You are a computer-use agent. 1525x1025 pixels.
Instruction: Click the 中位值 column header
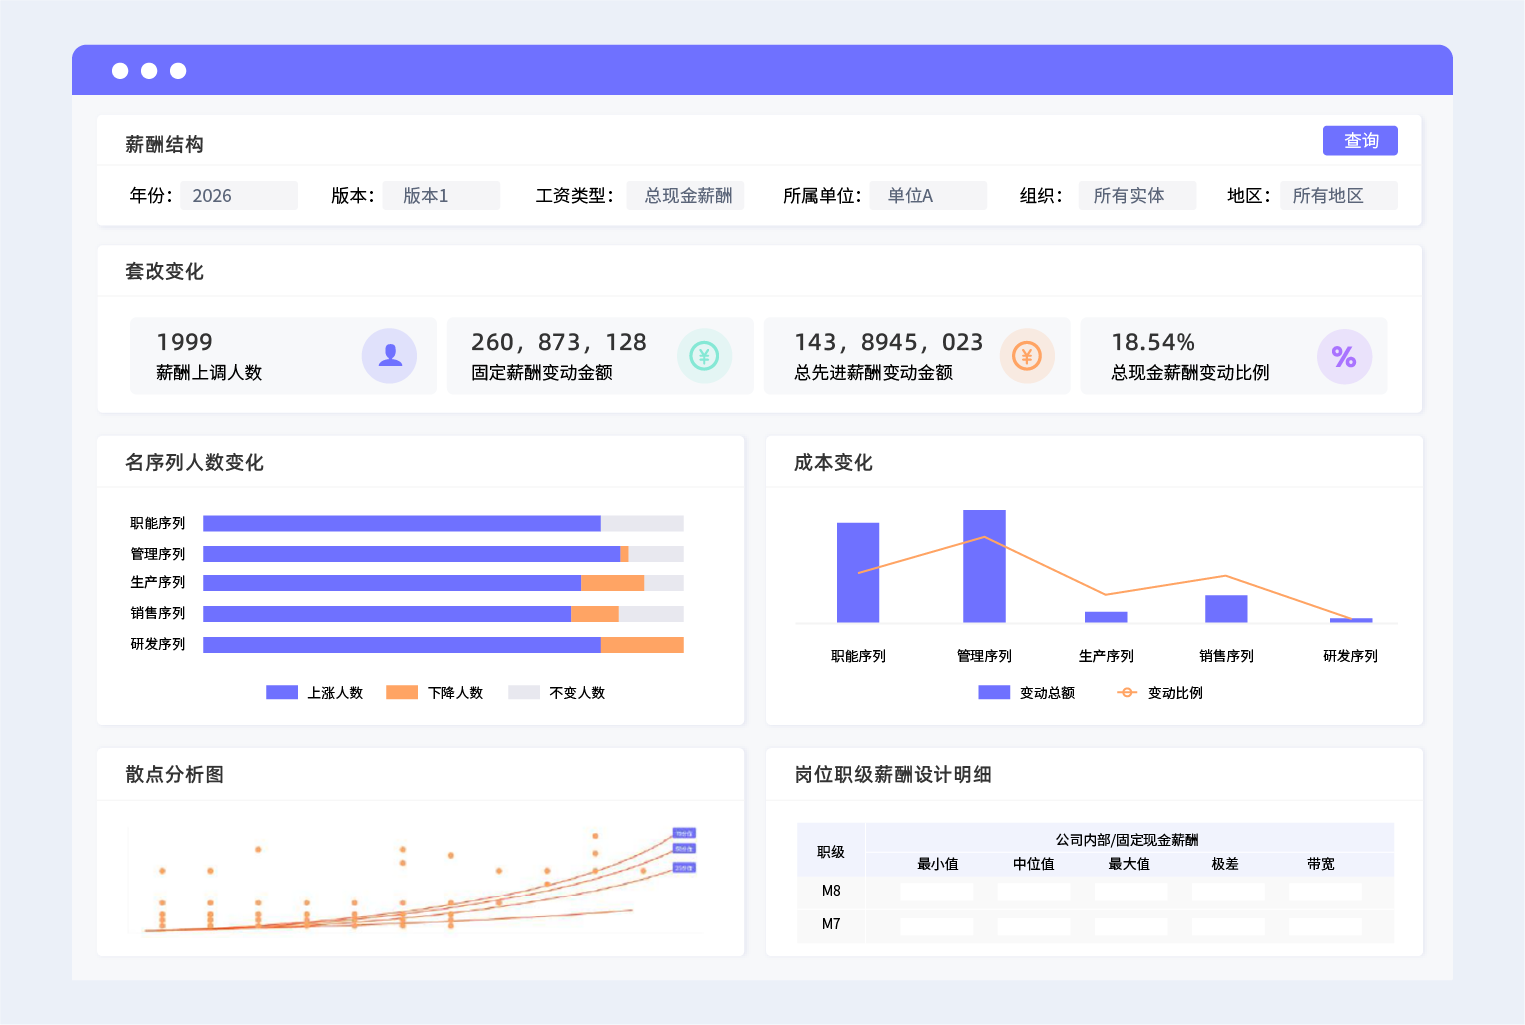point(1033,864)
